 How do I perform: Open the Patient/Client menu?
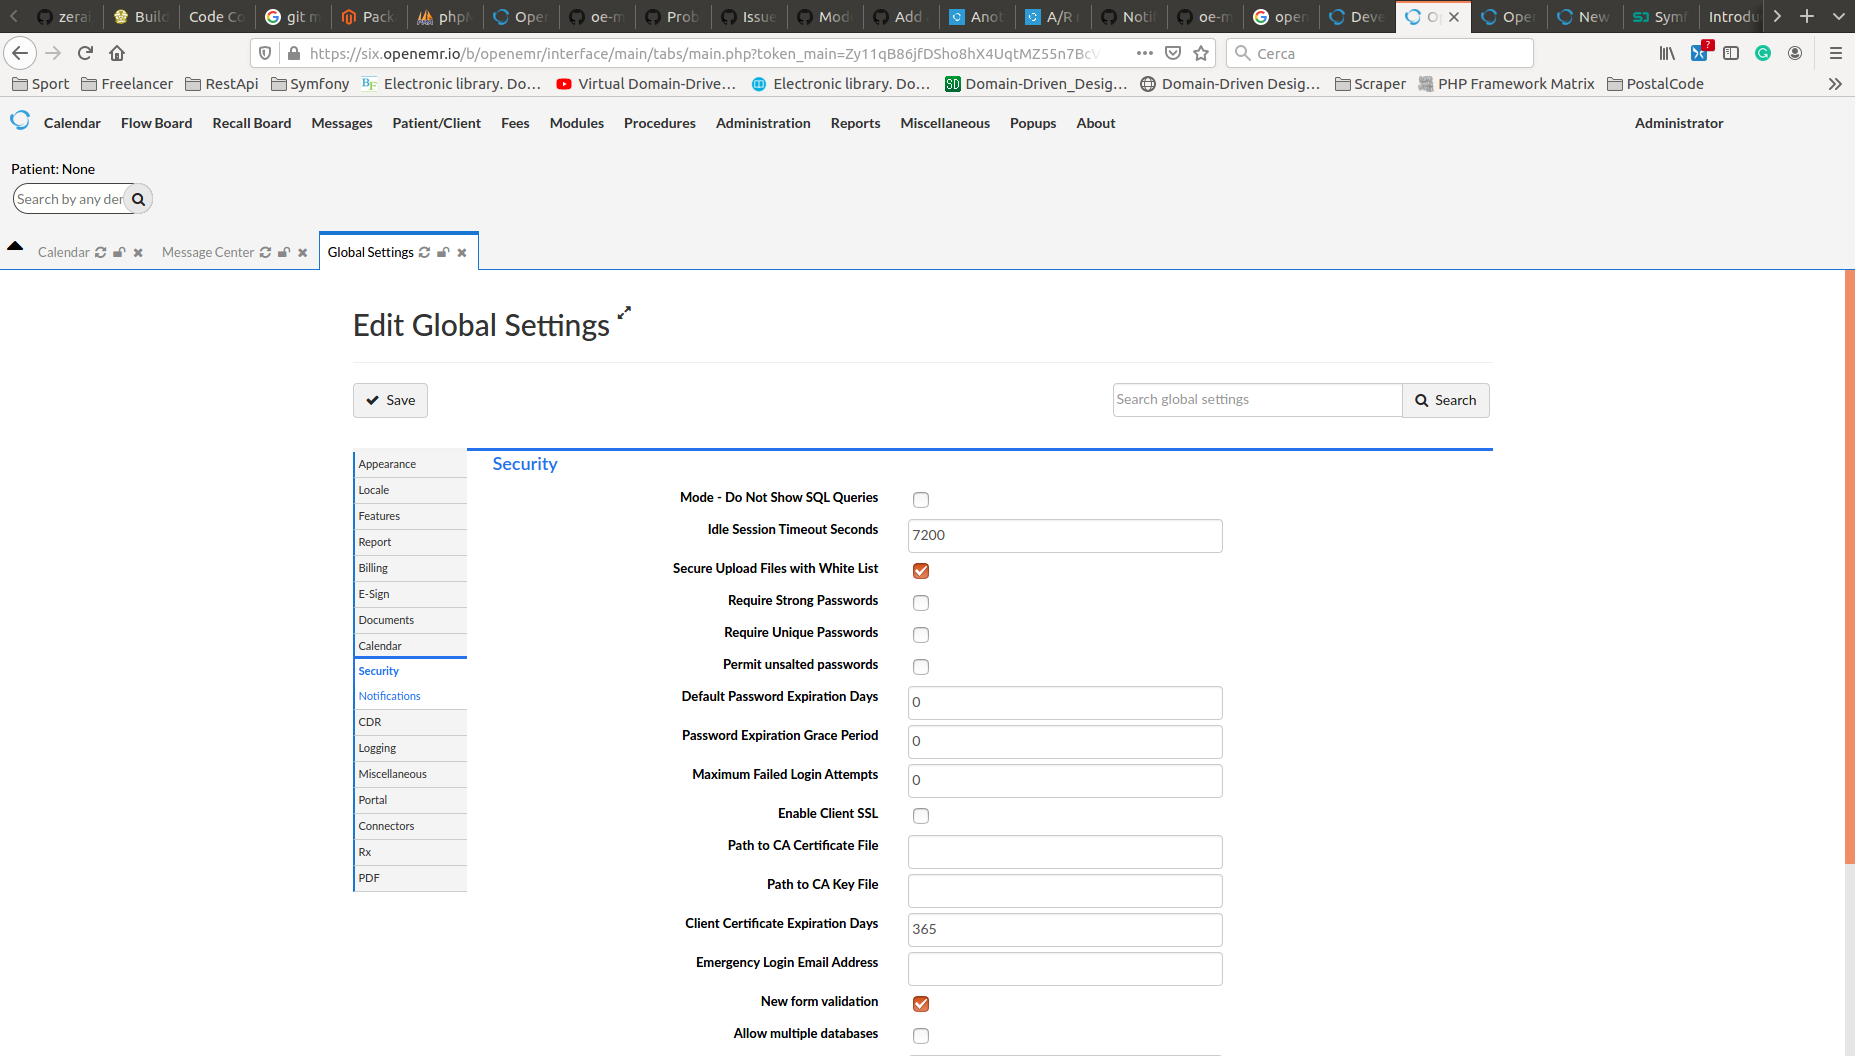[x=436, y=123]
